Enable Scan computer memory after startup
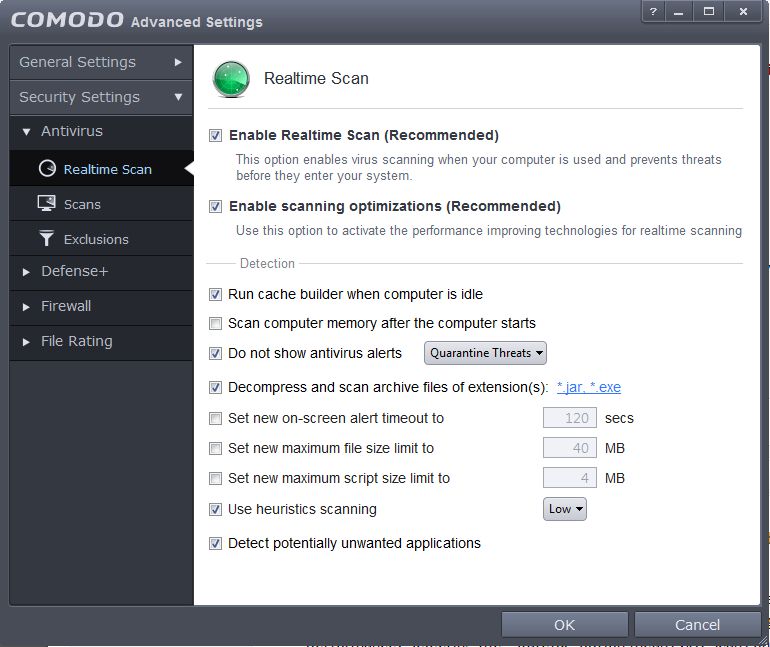The image size is (770, 647). (x=215, y=324)
